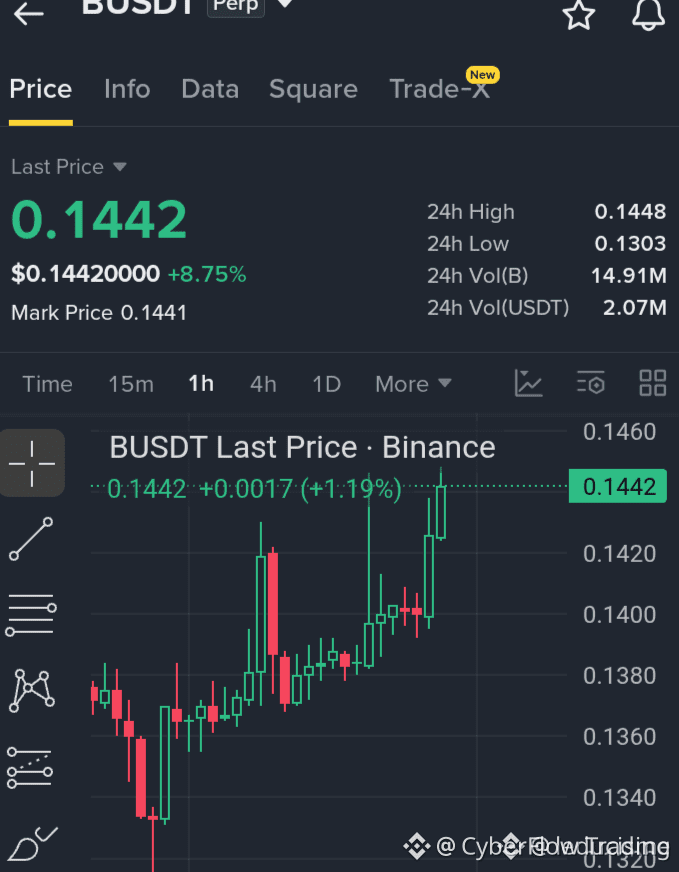Select the Time chart interval
Screen dimensions: 679x872
tap(47, 384)
